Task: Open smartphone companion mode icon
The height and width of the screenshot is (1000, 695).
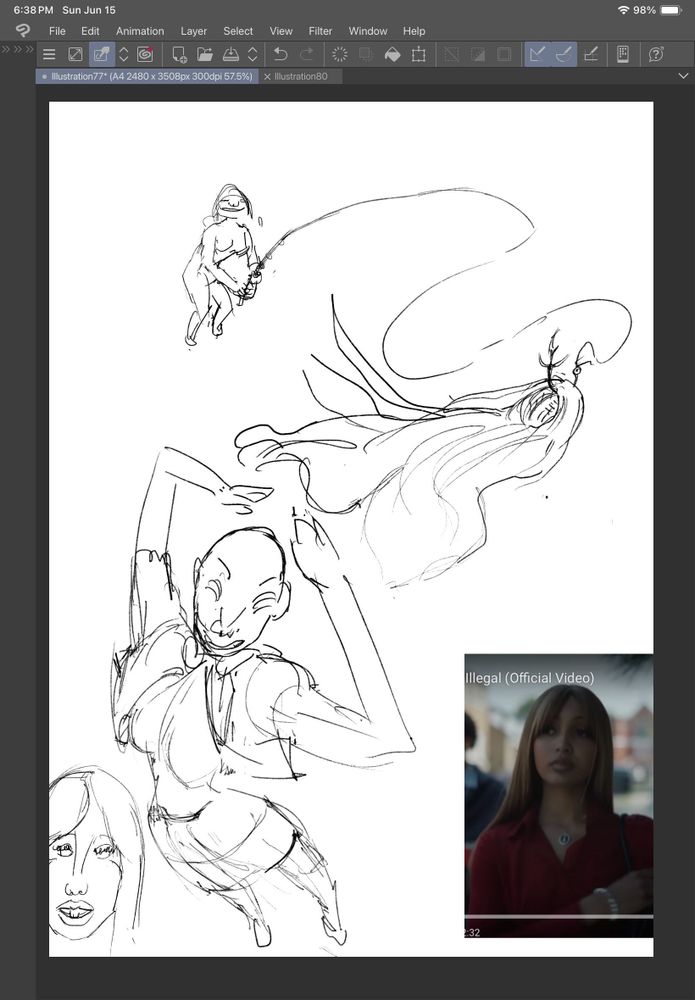Action: click(x=623, y=55)
